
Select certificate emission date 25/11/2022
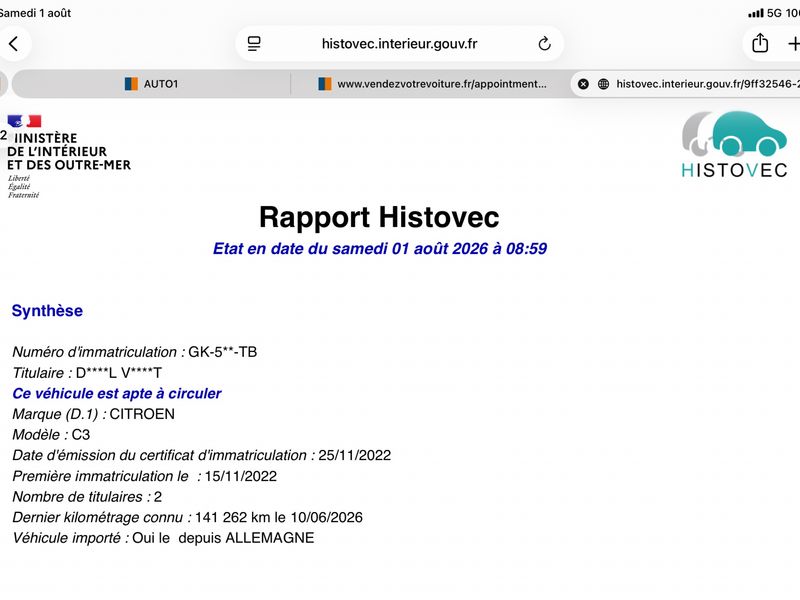[355, 455]
